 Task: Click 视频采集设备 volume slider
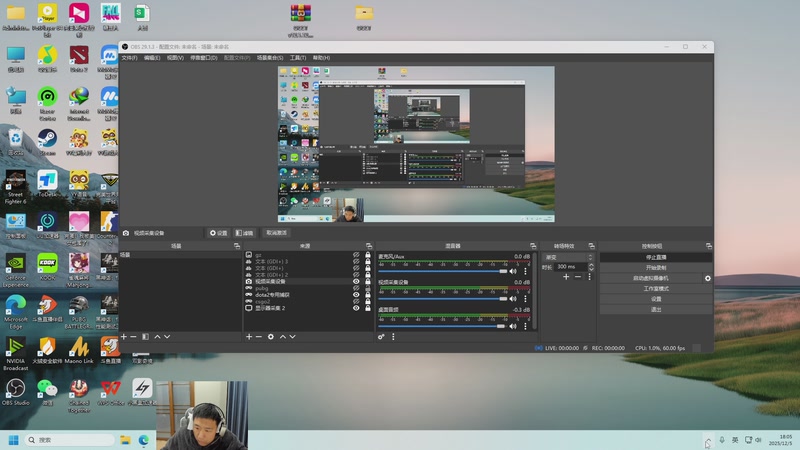coord(443,299)
